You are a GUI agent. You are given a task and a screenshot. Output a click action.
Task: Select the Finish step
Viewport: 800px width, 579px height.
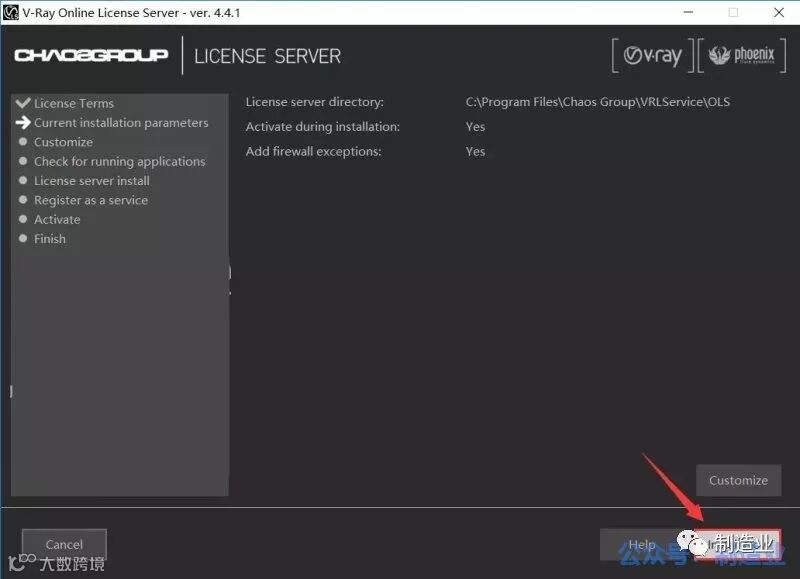(50, 239)
